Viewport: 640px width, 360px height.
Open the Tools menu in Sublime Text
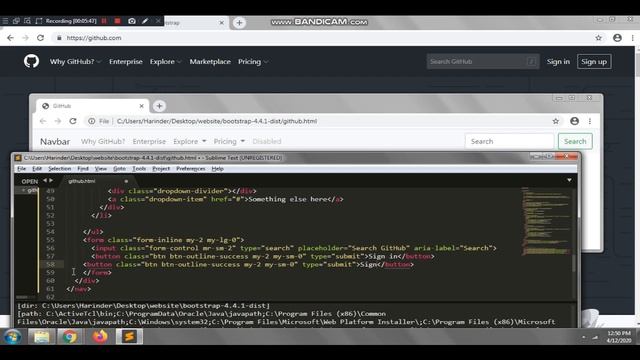pos(139,169)
